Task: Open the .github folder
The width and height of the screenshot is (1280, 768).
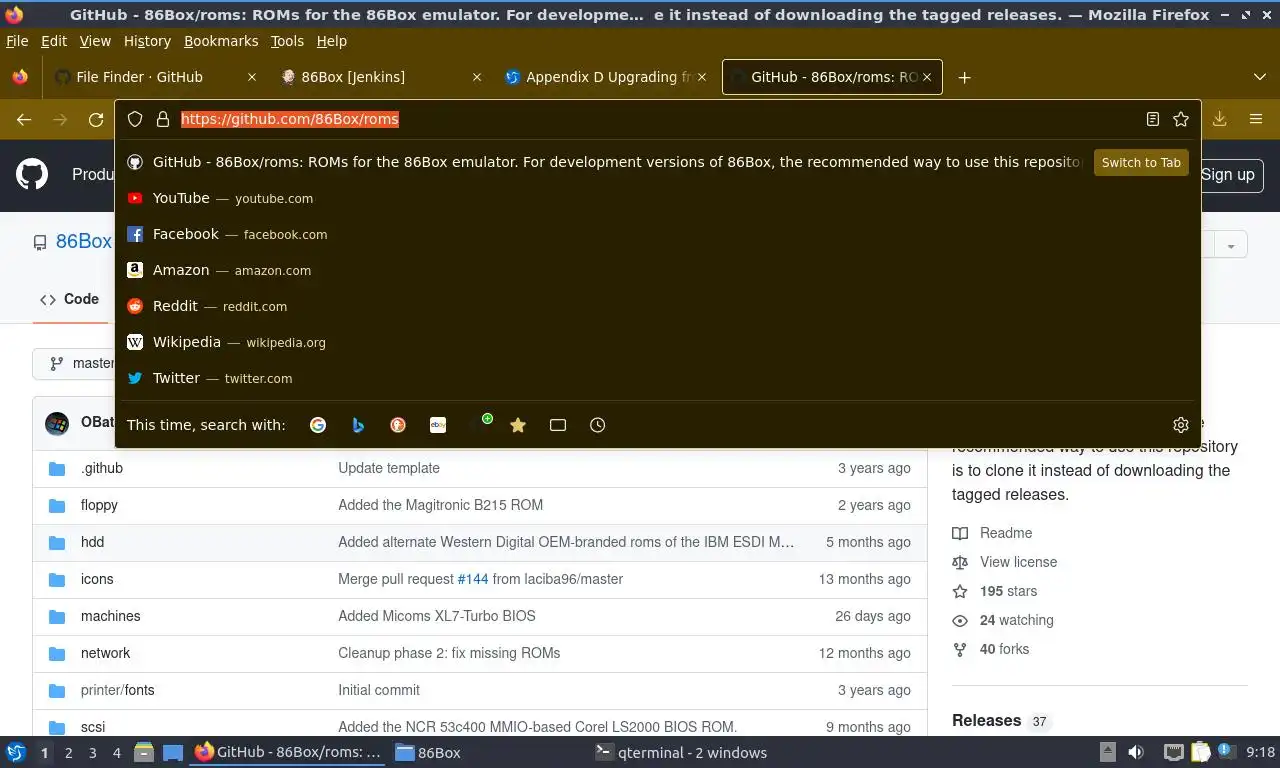Action: [x=102, y=468]
